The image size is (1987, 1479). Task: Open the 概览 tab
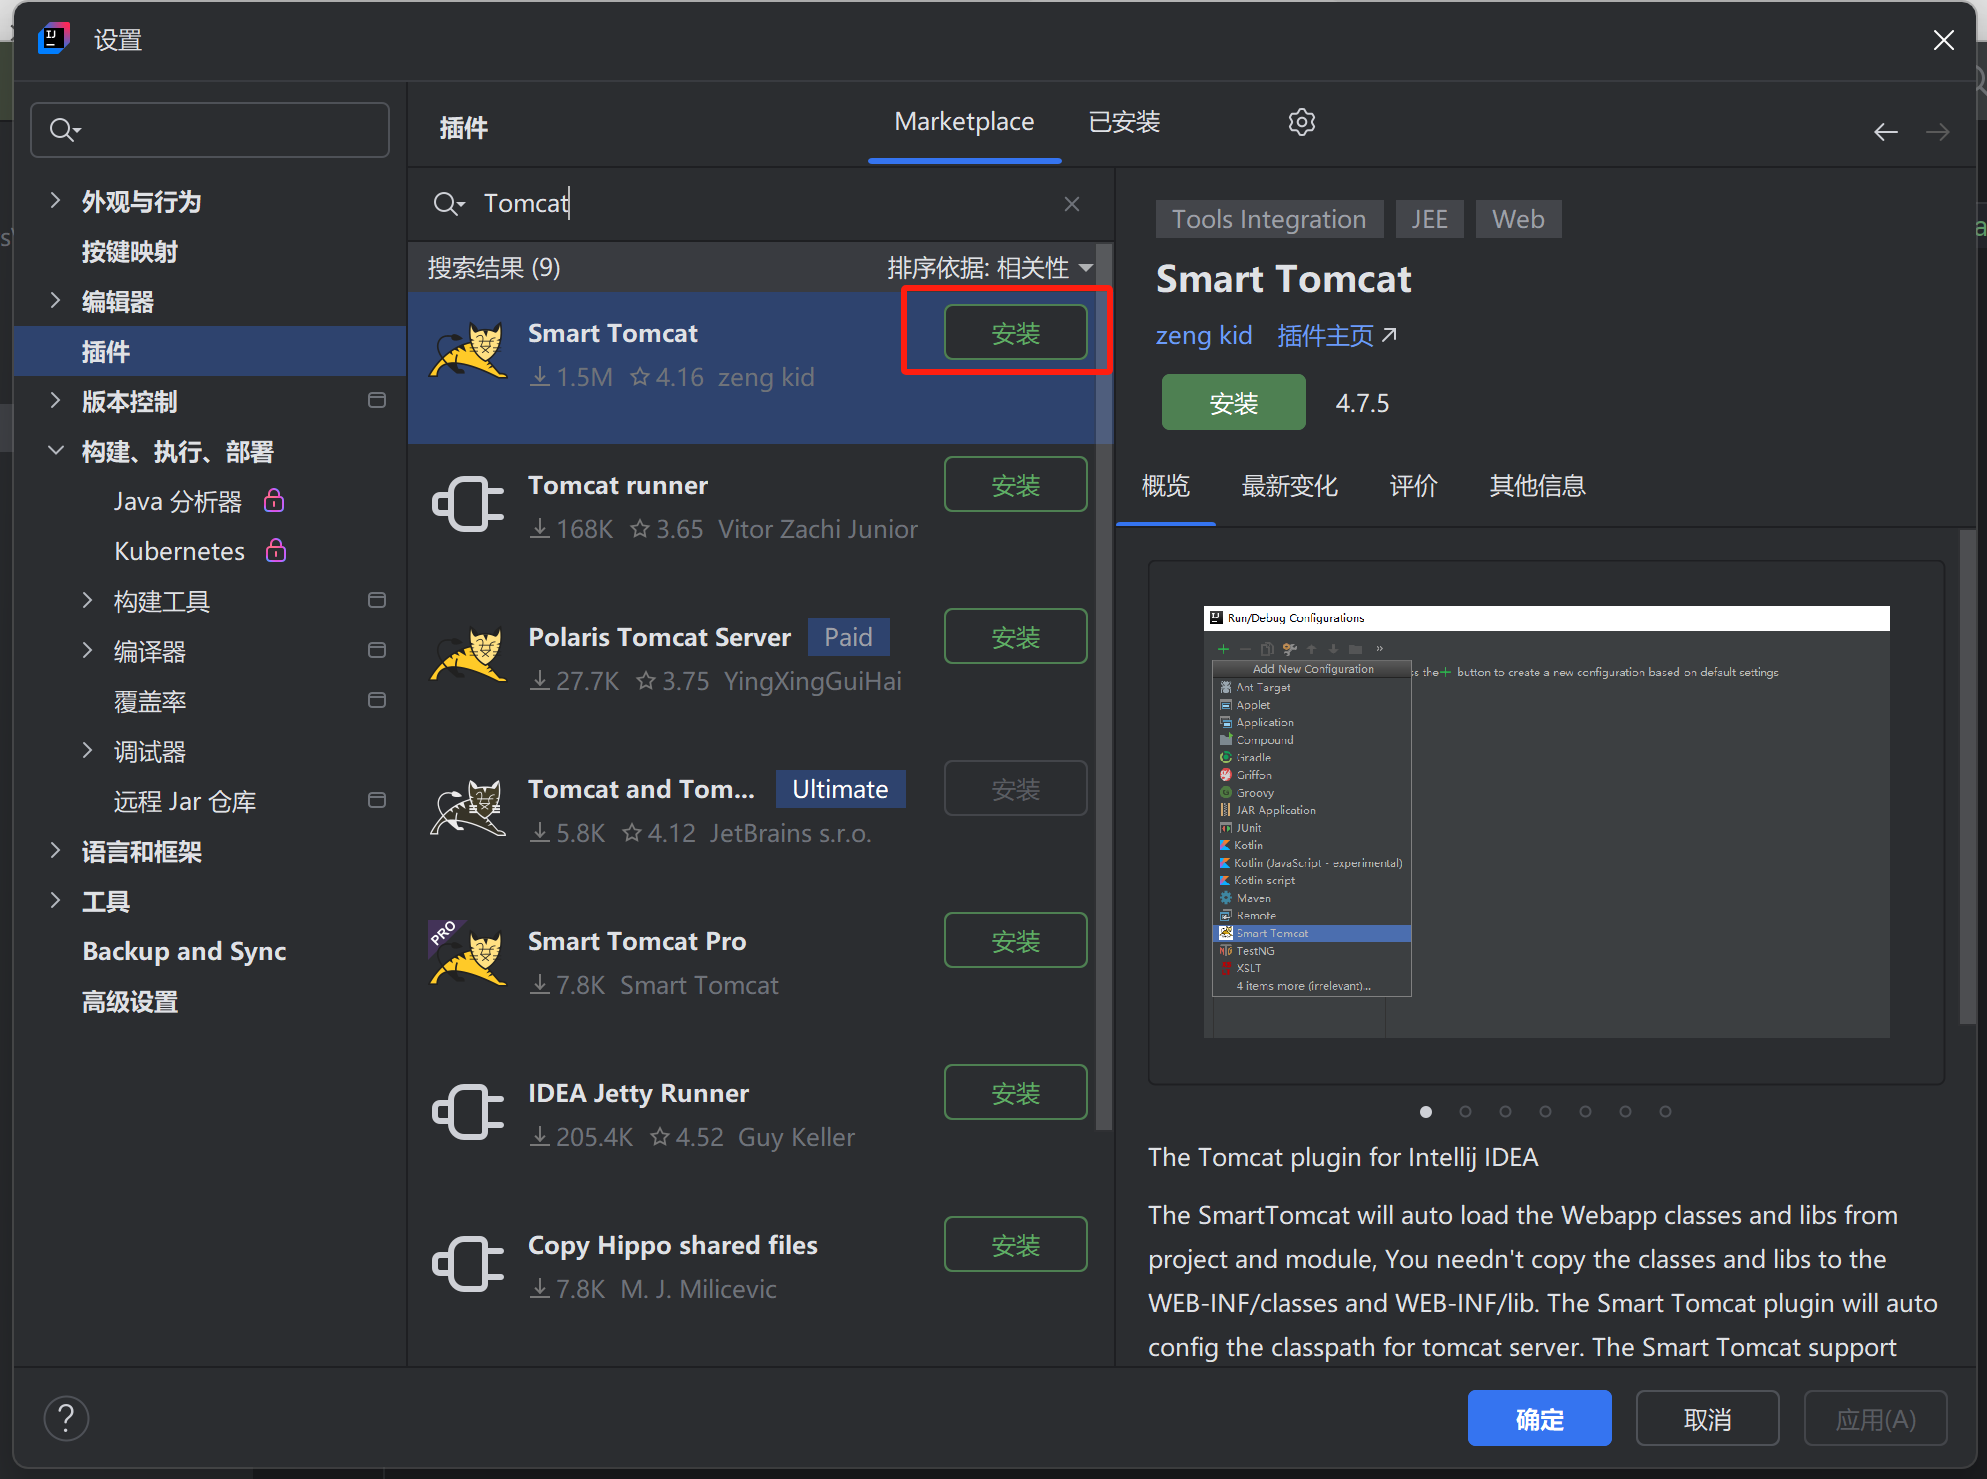pos(1166,486)
